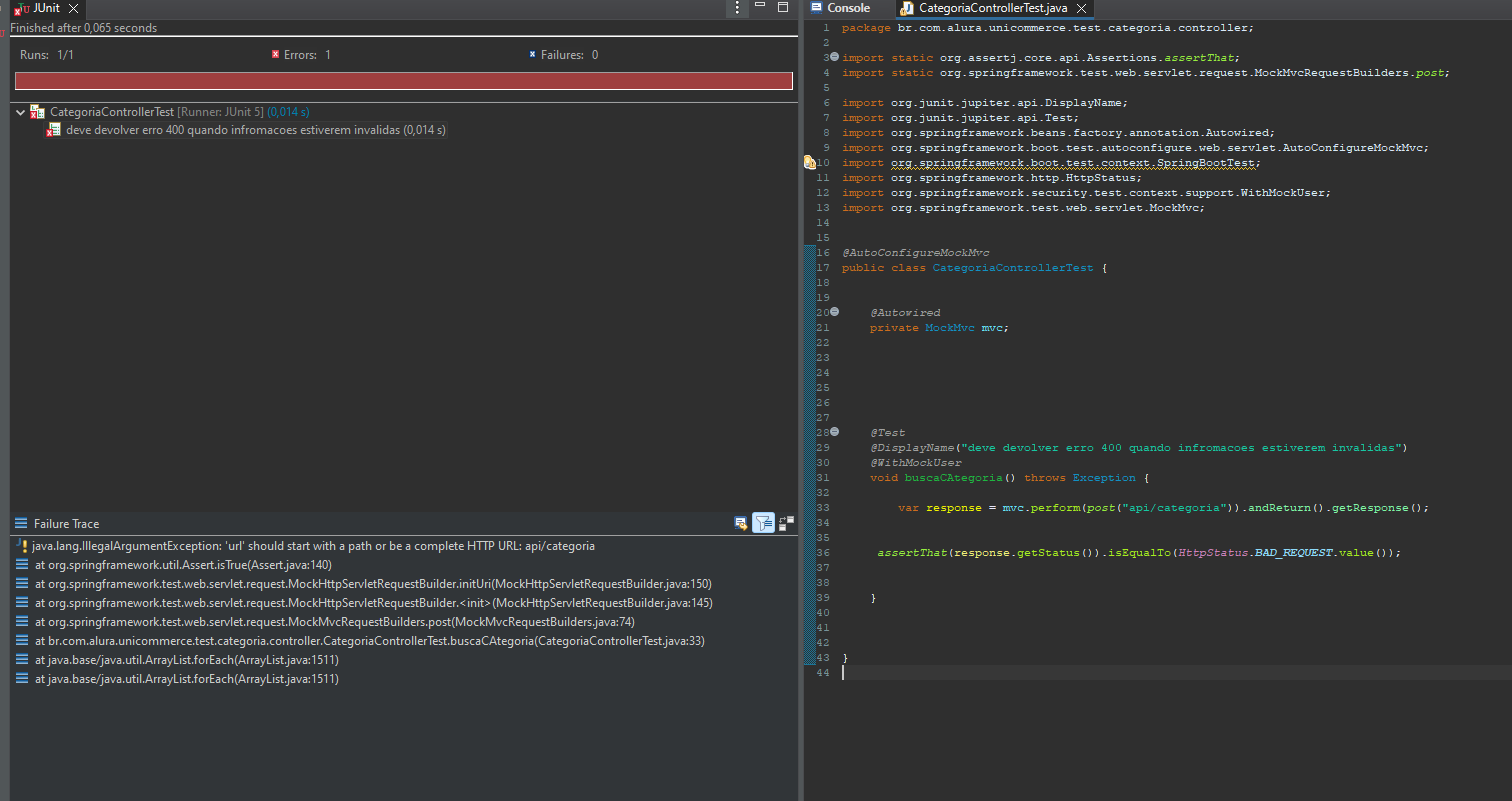The width and height of the screenshot is (1512, 801).
Task: Click the @WithMockUser annotation in code
Action: coord(916,462)
